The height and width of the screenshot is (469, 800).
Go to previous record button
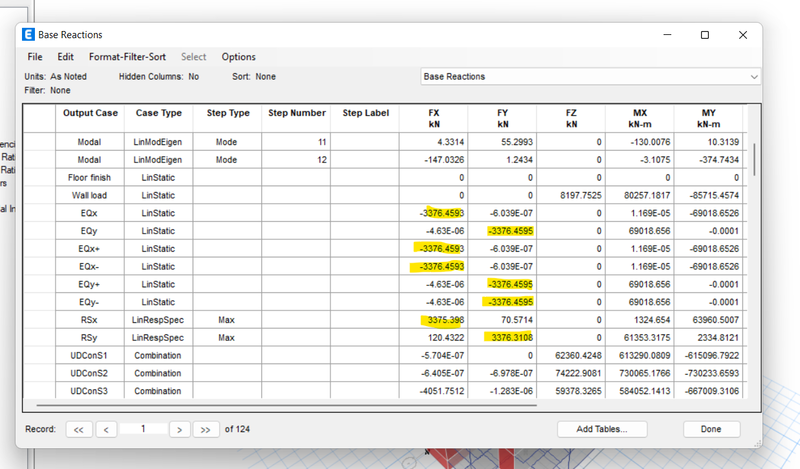click(106, 430)
